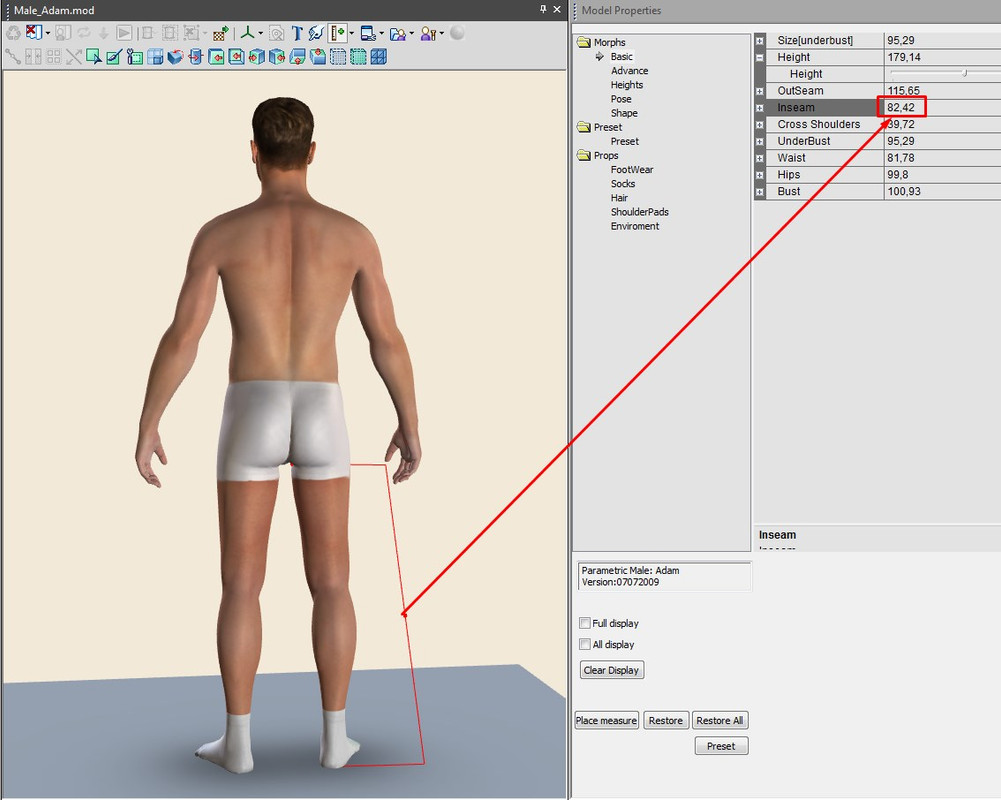Click the Restore All button
This screenshot has width=1001, height=800.
(x=719, y=720)
